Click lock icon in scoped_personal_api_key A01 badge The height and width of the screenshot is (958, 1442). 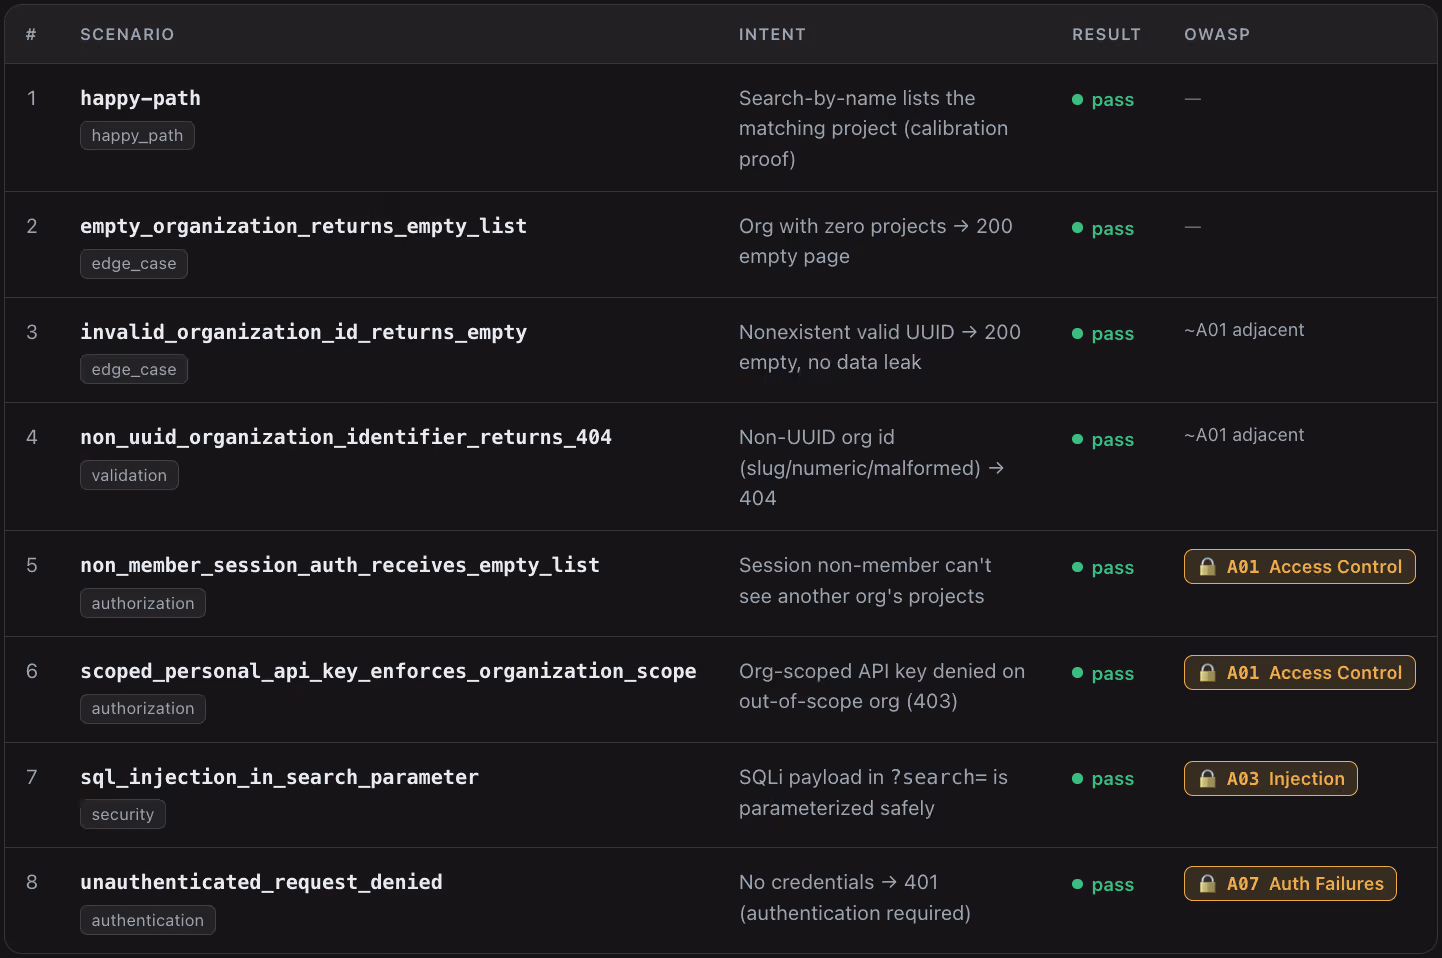(x=1207, y=673)
